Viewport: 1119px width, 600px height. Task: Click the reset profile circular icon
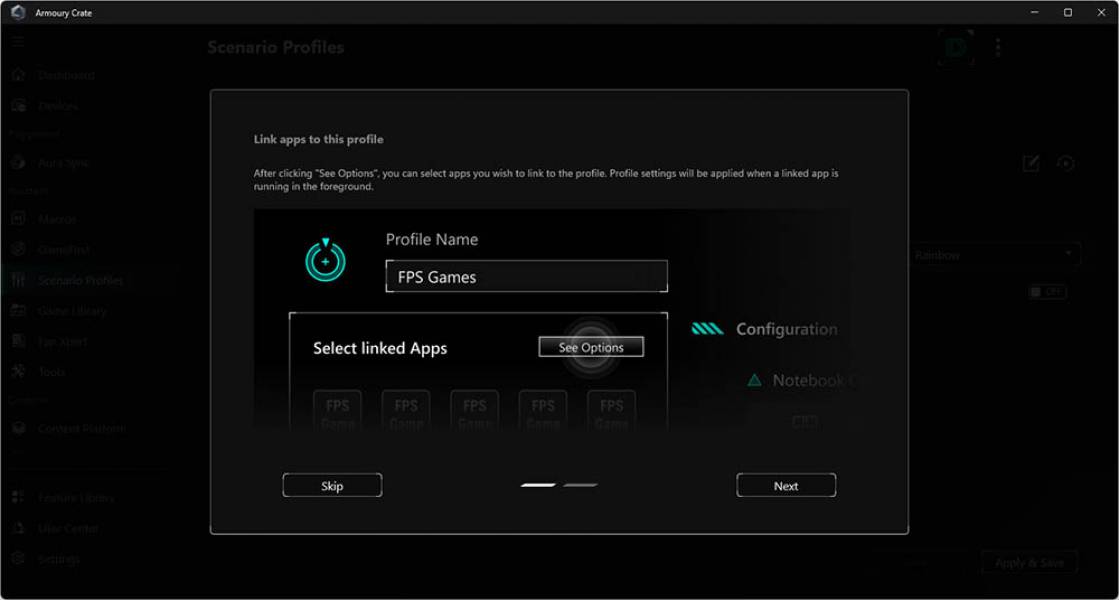pos(1065,163)
